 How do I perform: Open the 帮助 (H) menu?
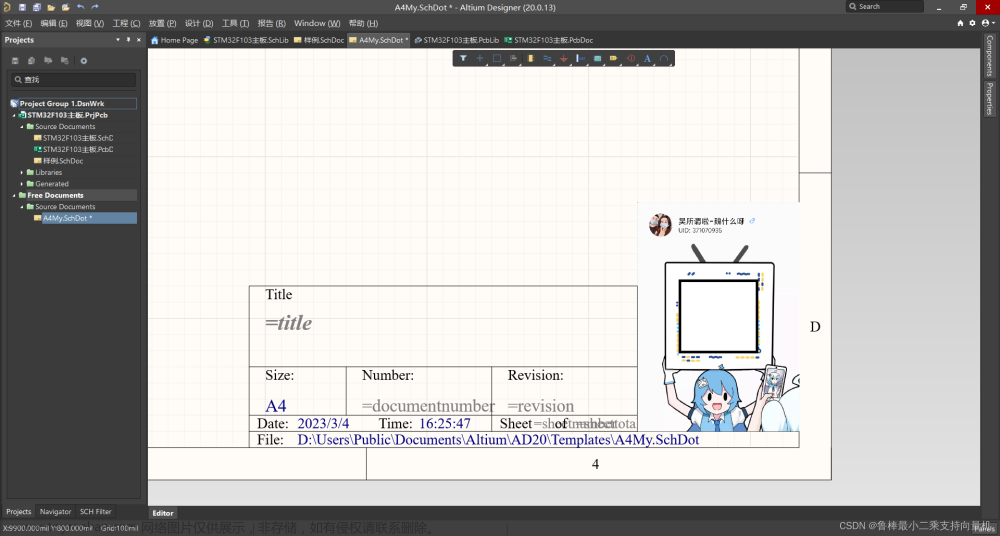pyautogui.click(x=364, y=23)
